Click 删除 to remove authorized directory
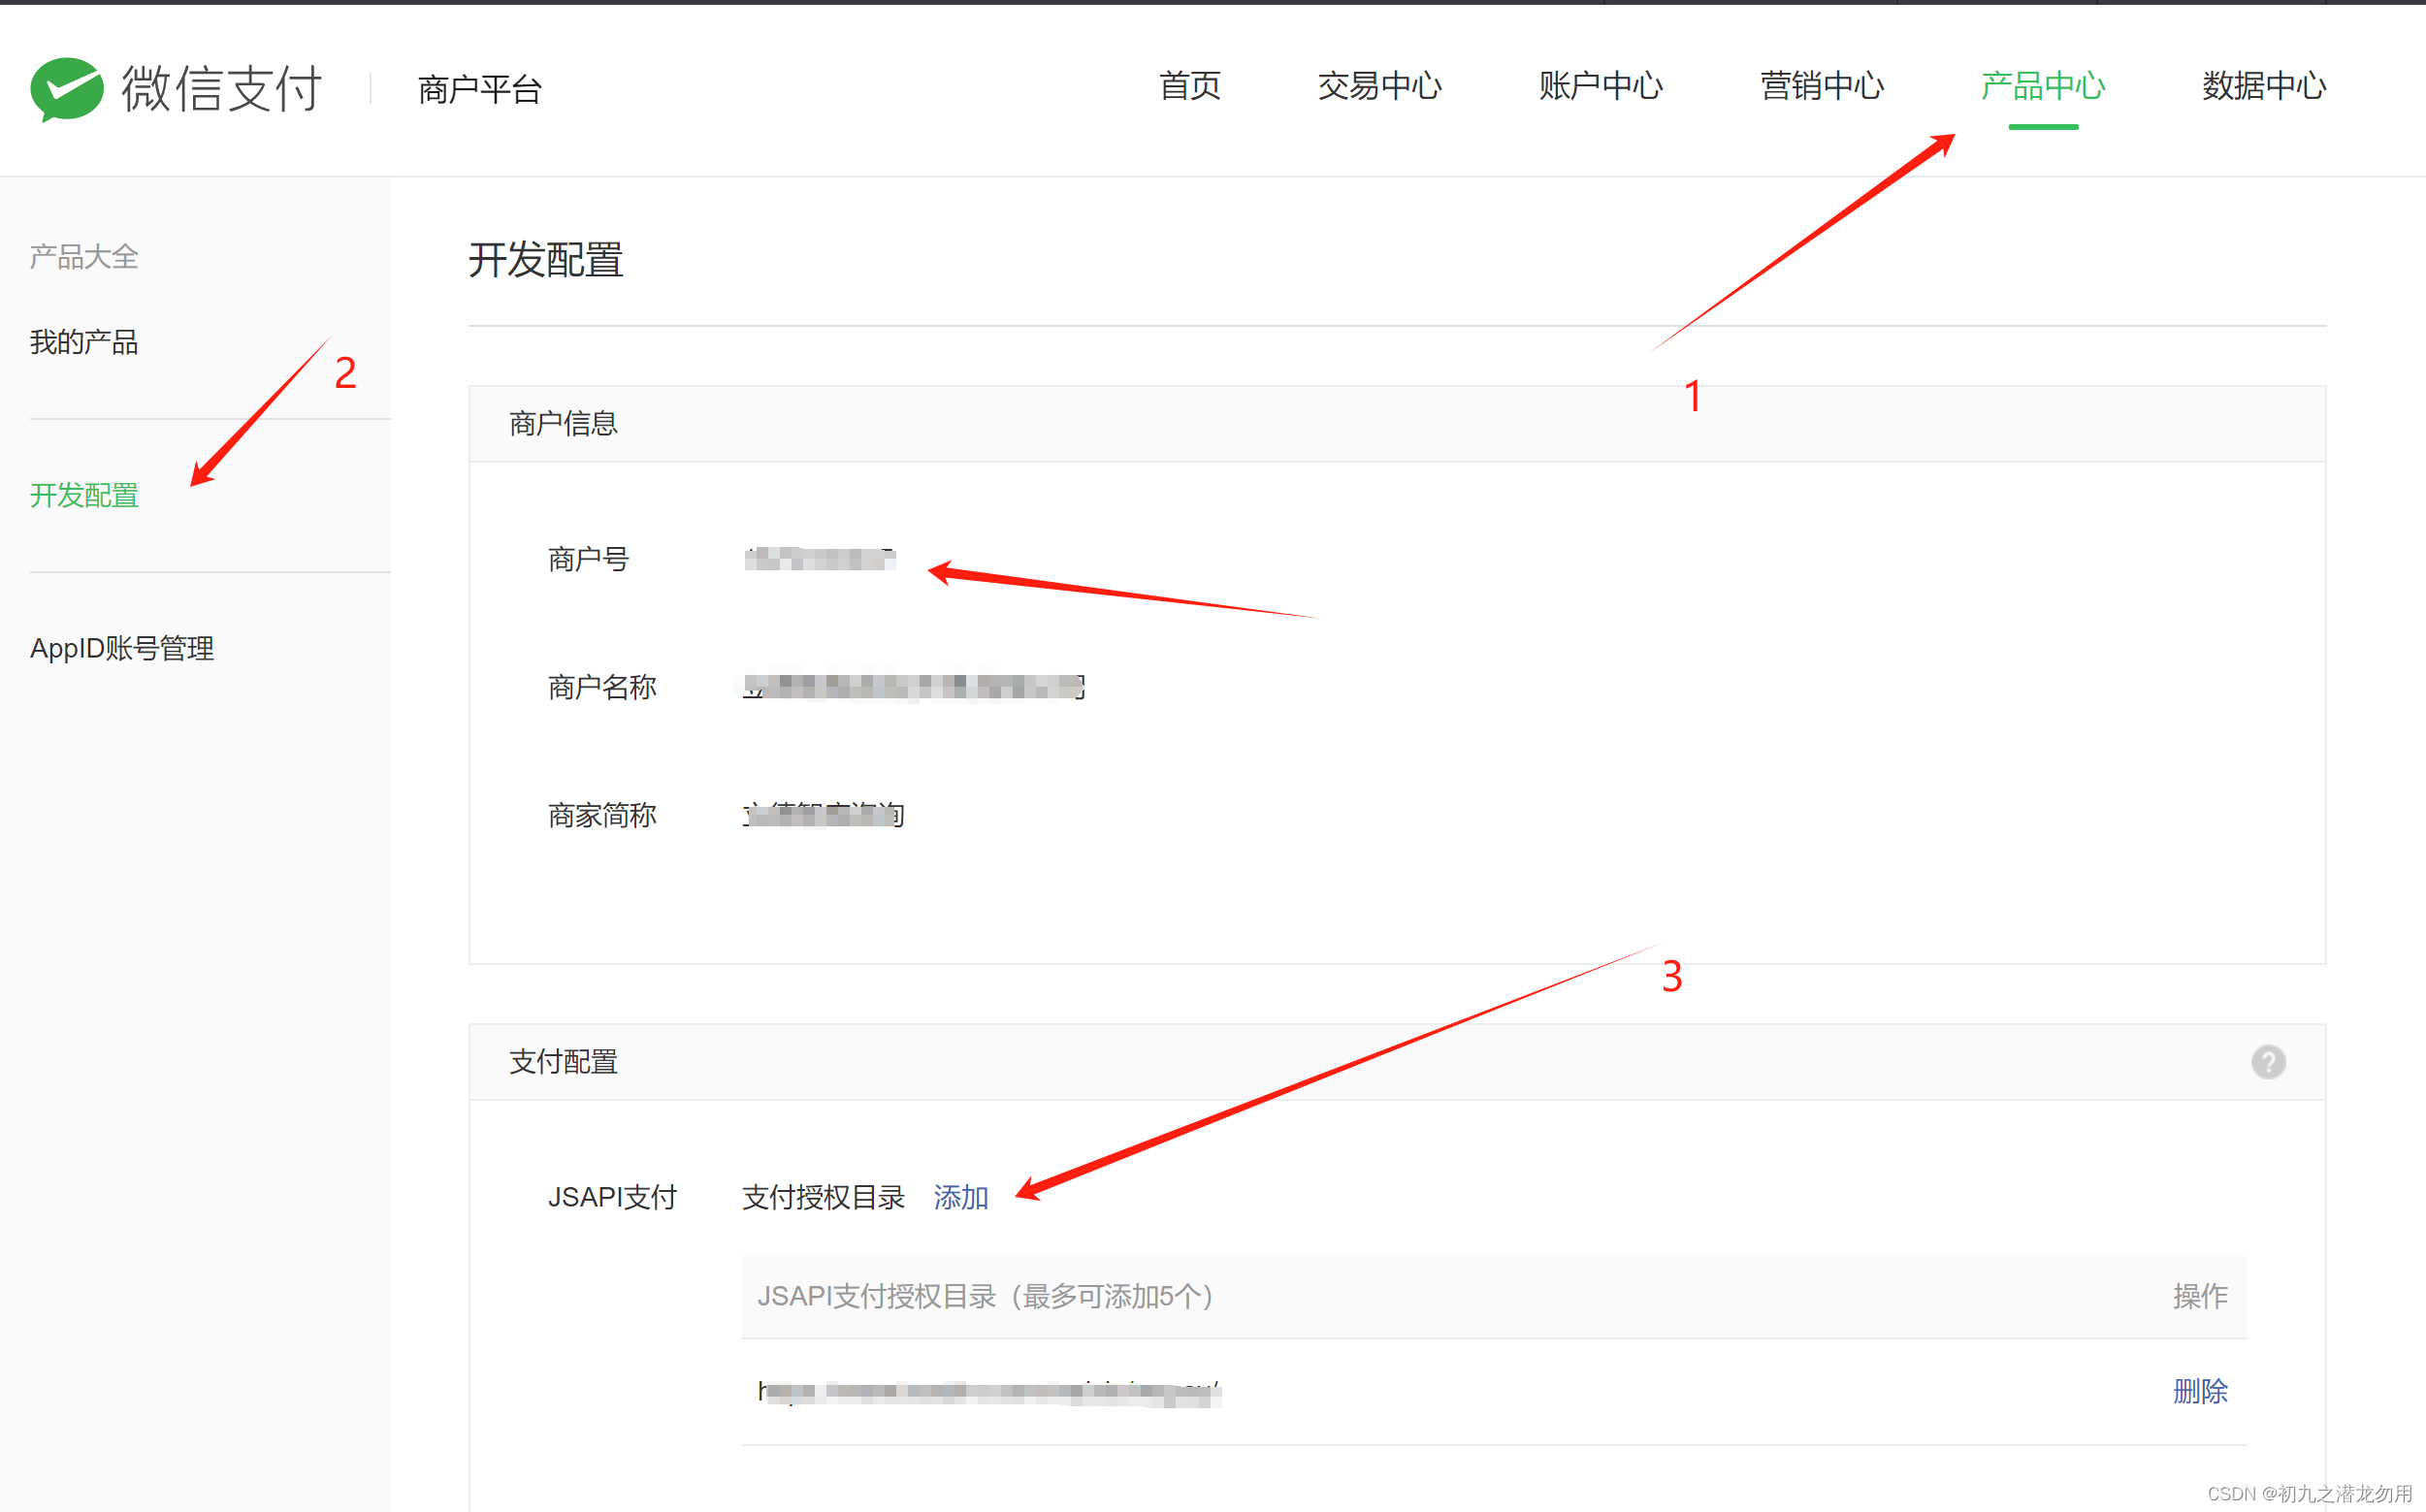Screen dimensions: 2426x1512 (2199, 1391)
